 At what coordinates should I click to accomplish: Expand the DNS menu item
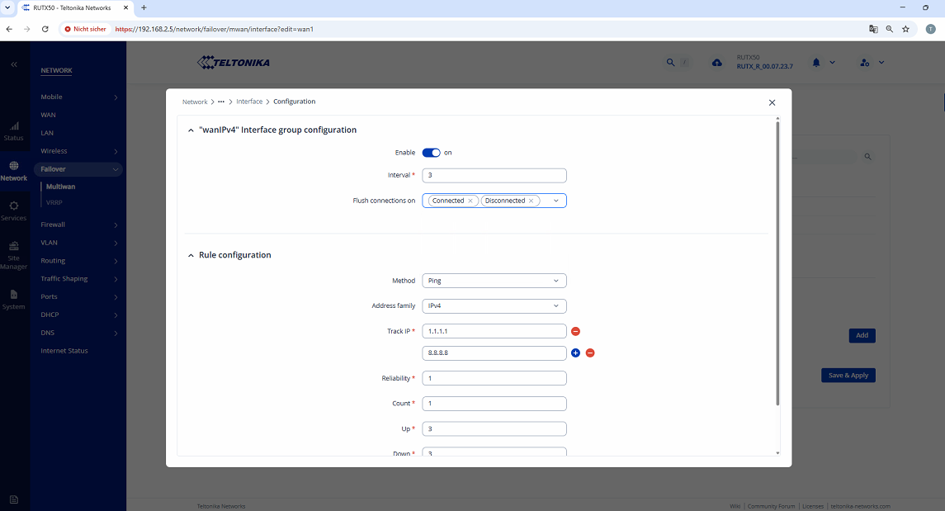(x=78, y=333)
